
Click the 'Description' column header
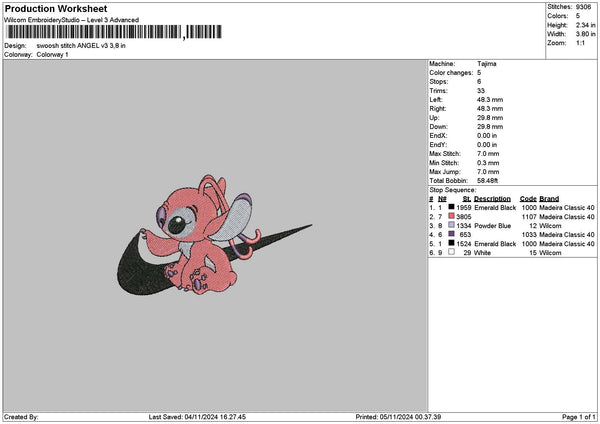coord(492,199)
